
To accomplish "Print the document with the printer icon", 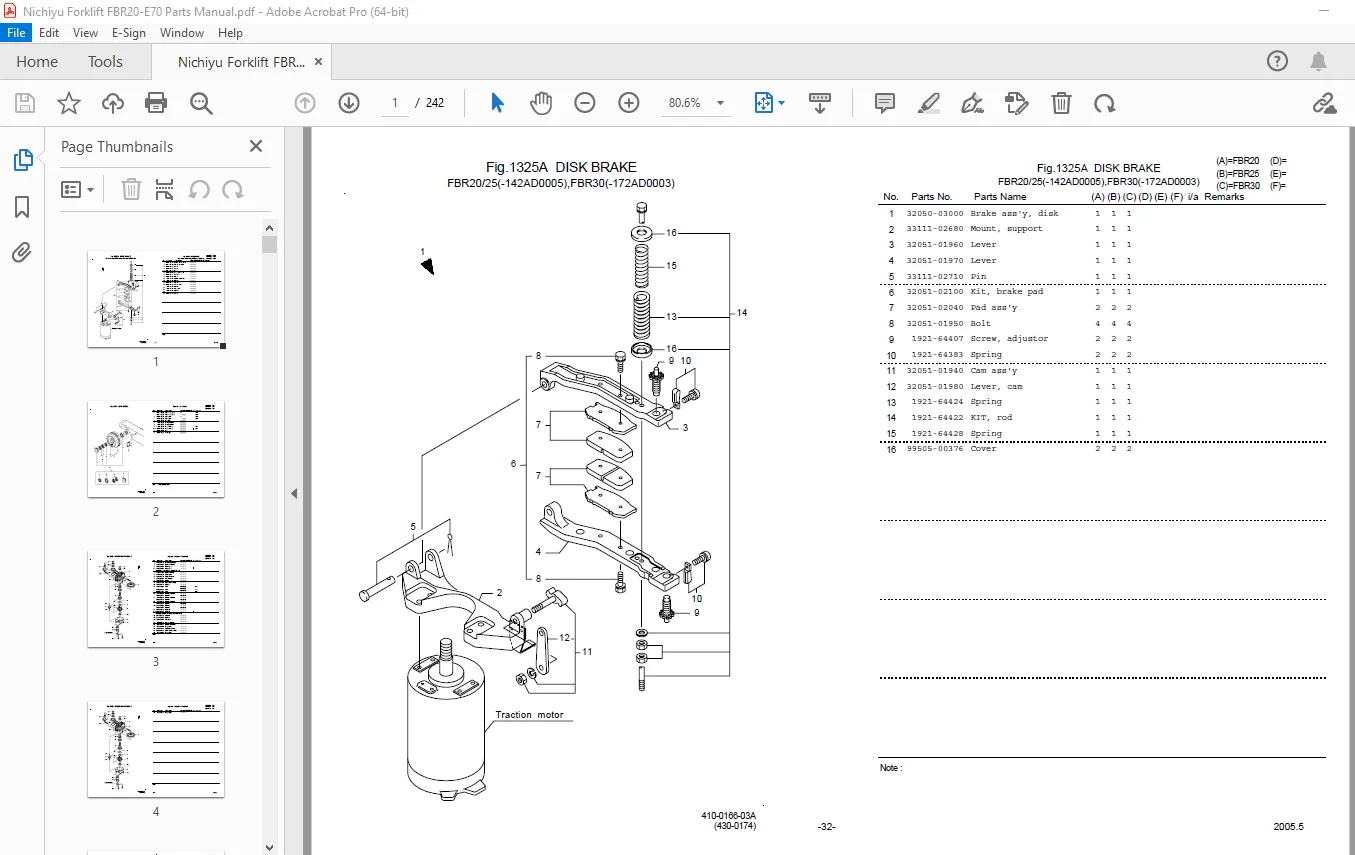I will (x=156, y=103).
